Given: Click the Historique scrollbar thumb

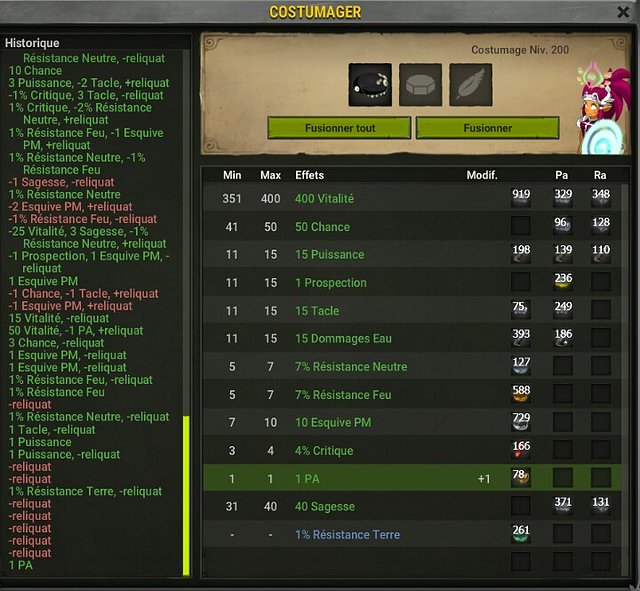Looking at the screenshot, I should click(186, 495).
